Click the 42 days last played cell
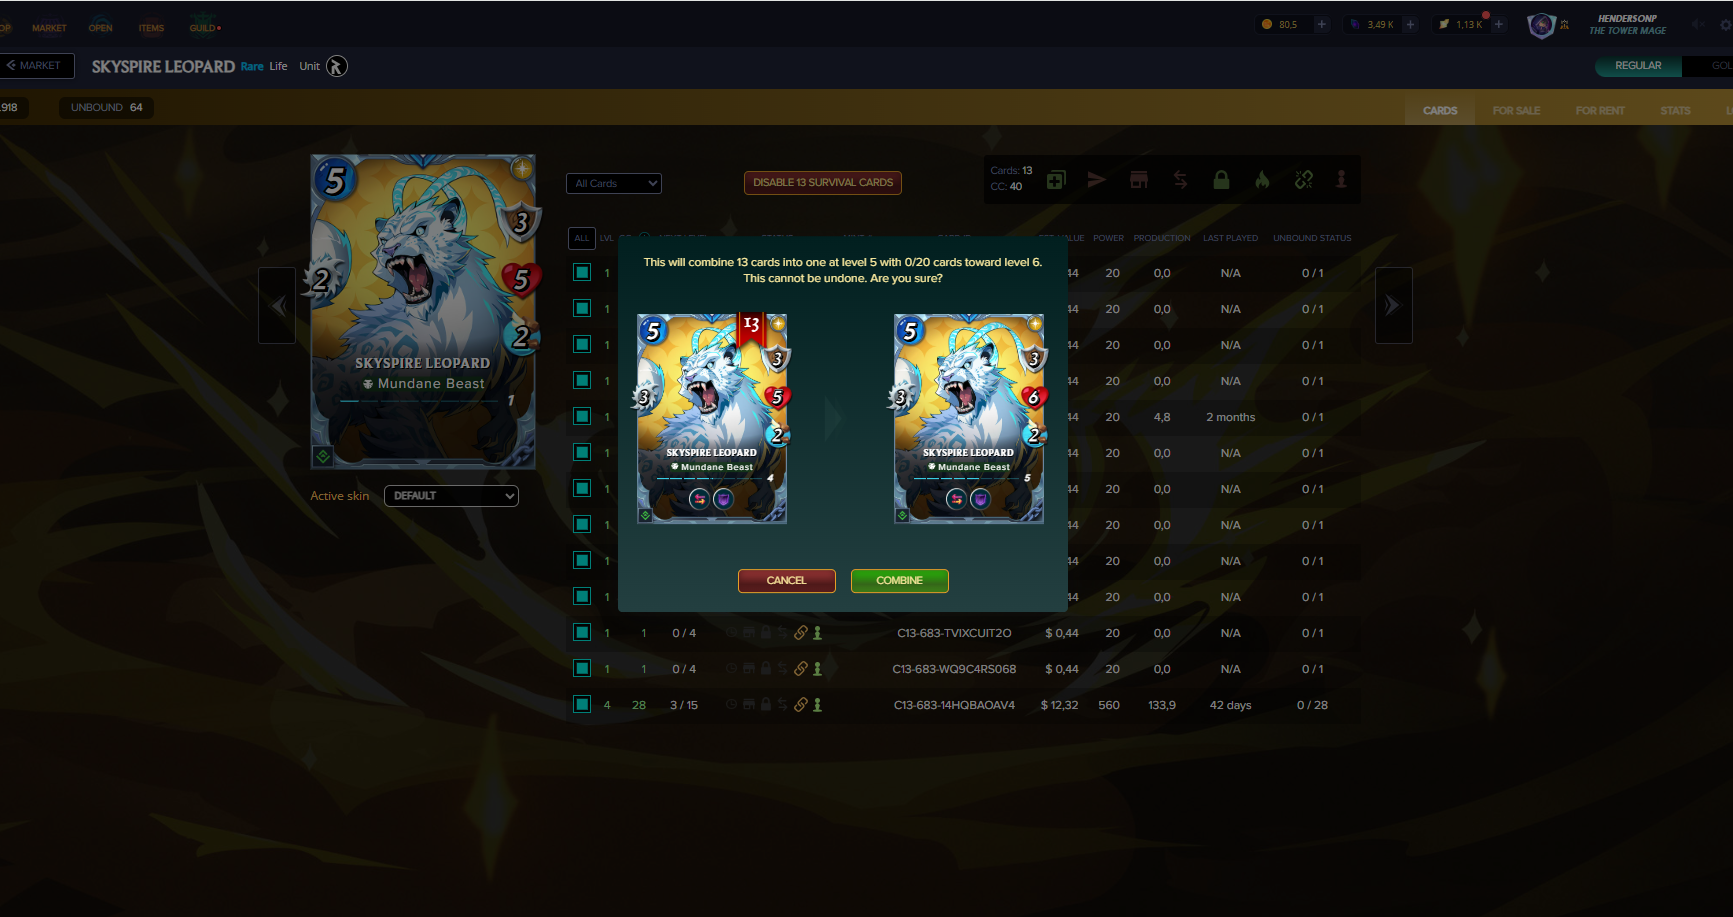 1230,705
